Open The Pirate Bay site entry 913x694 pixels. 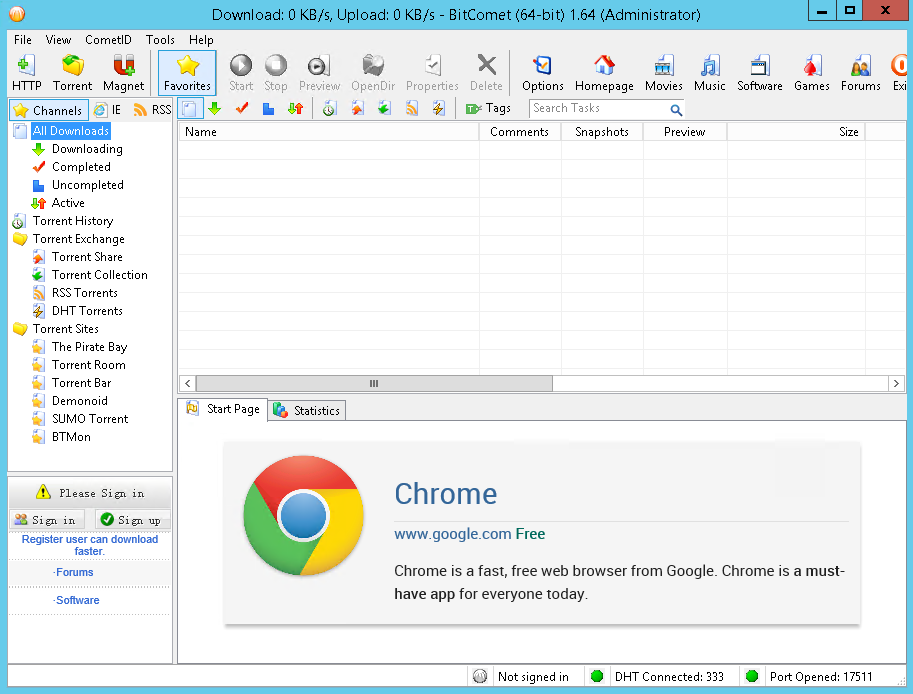(x=89, y=347)
